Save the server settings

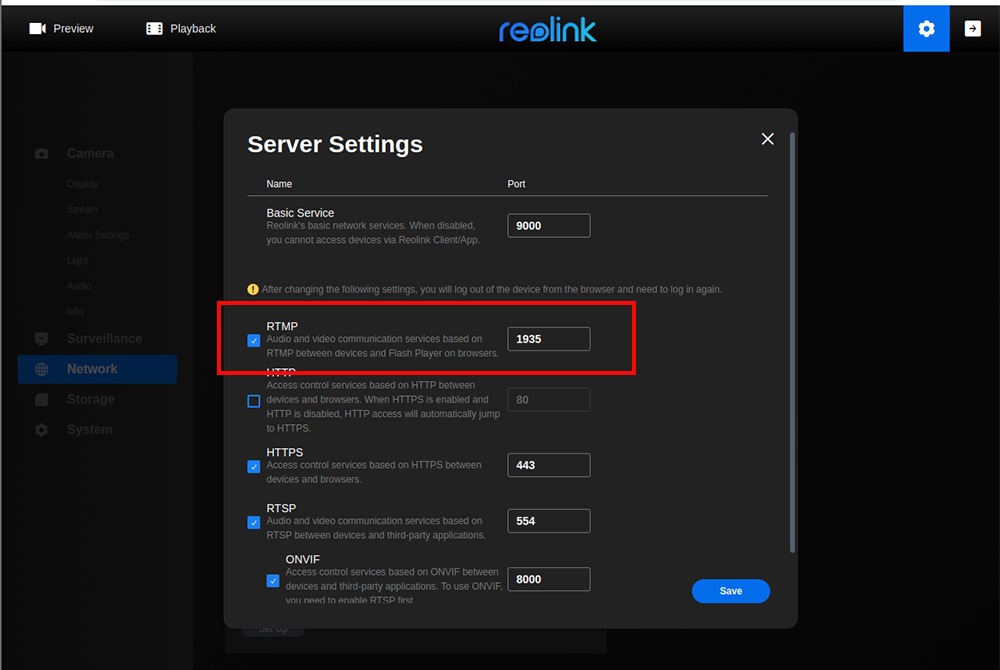click(x=730, y=591)
